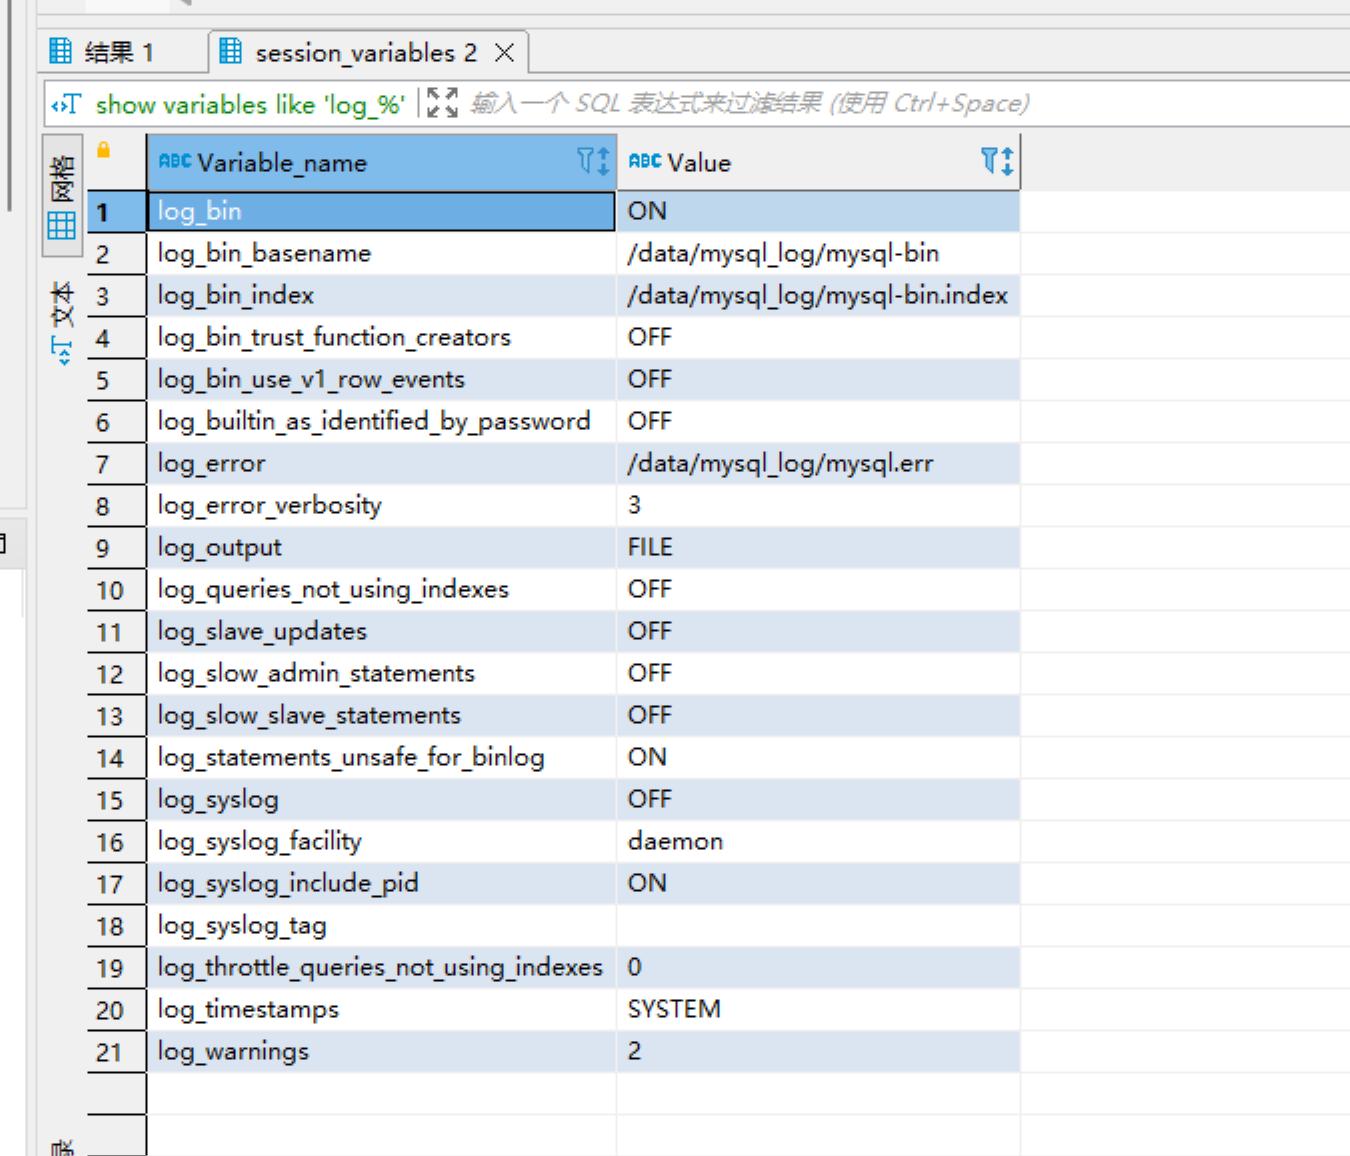Select the log_slow_slave_statements cell
Screen dimensions: 1350x1156
pyautogui.click(x=381, y=715)
